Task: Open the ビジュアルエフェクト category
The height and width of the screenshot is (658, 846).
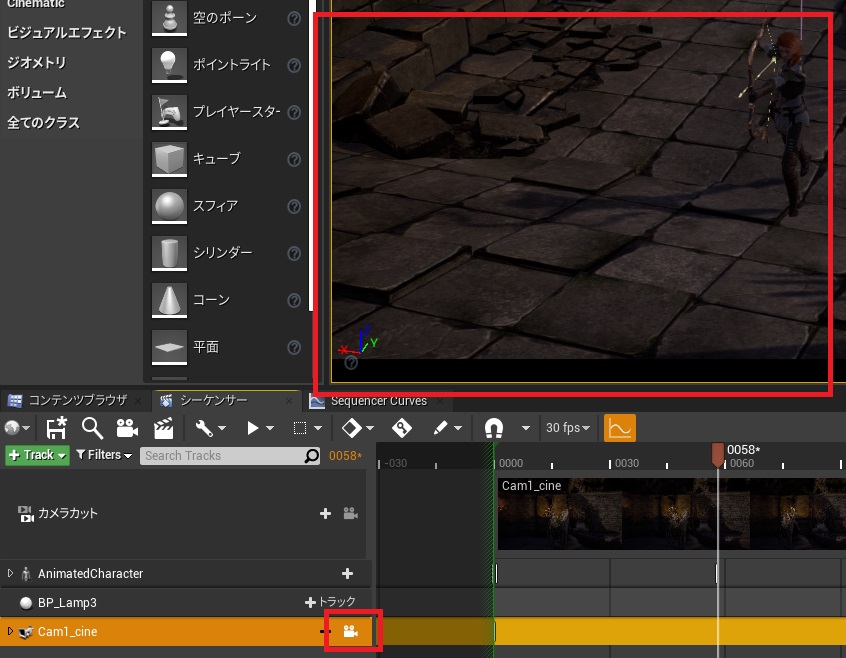Action: click(x=66, y=32)
